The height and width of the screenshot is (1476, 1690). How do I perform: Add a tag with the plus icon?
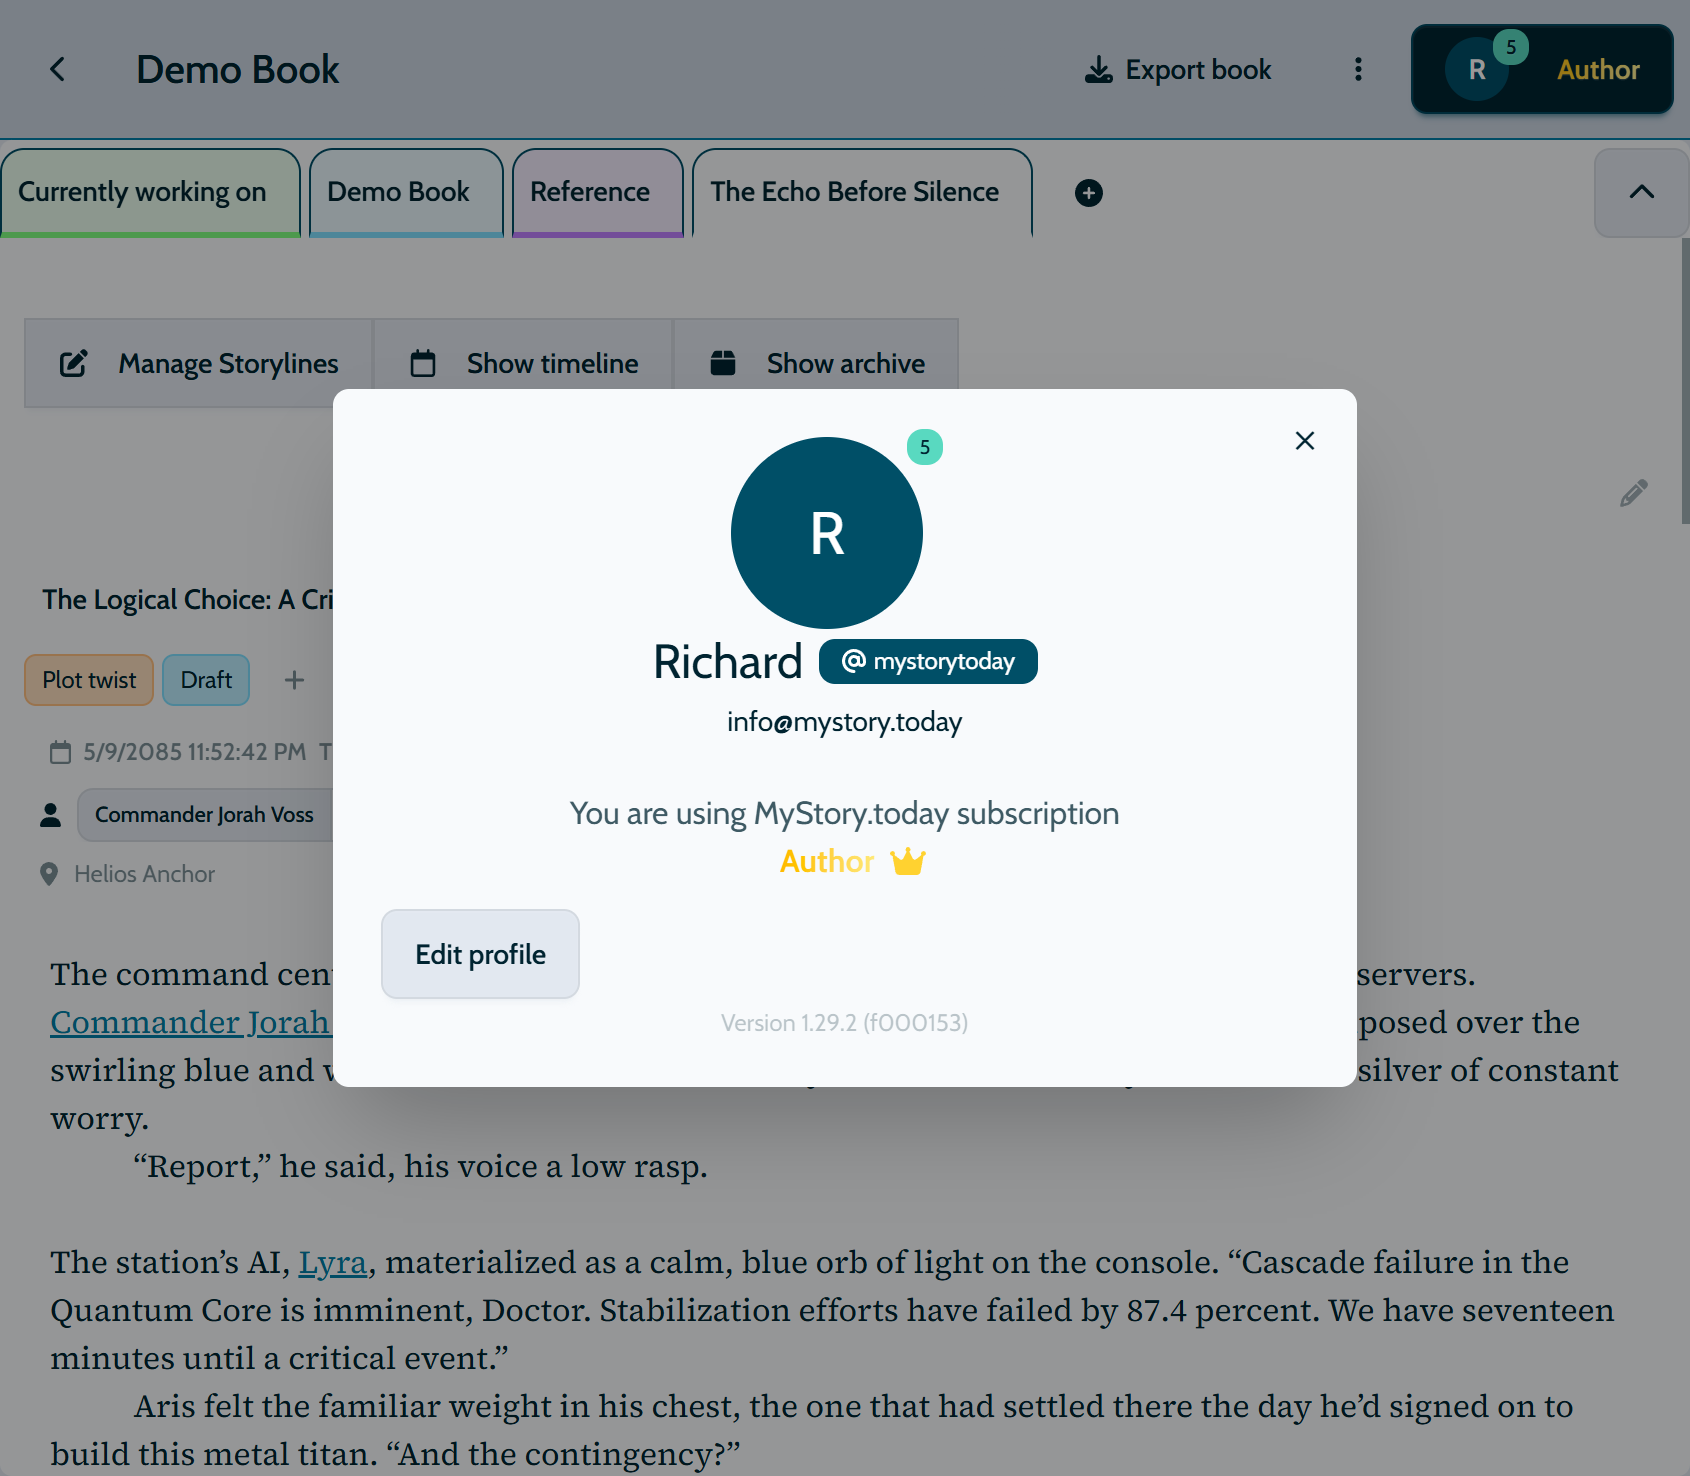[x=294, y=681]
